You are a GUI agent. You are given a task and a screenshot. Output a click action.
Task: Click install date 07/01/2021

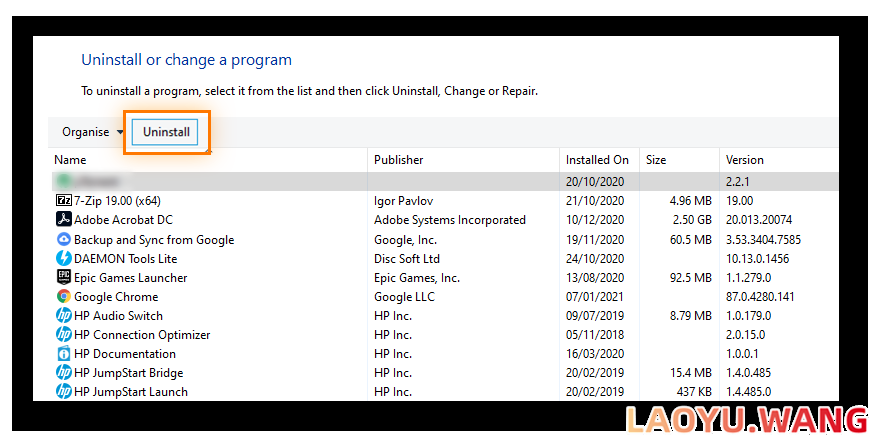[x=595, y=297]
